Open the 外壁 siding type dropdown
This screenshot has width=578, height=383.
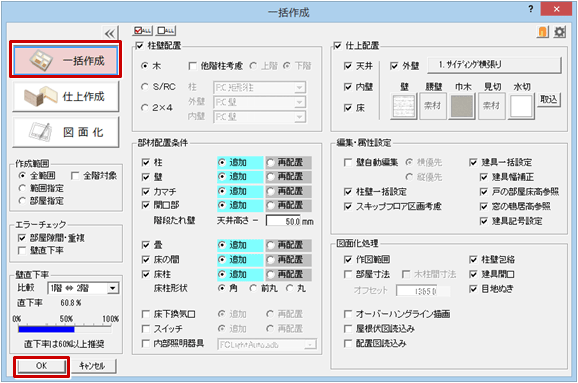coord(494,65)
